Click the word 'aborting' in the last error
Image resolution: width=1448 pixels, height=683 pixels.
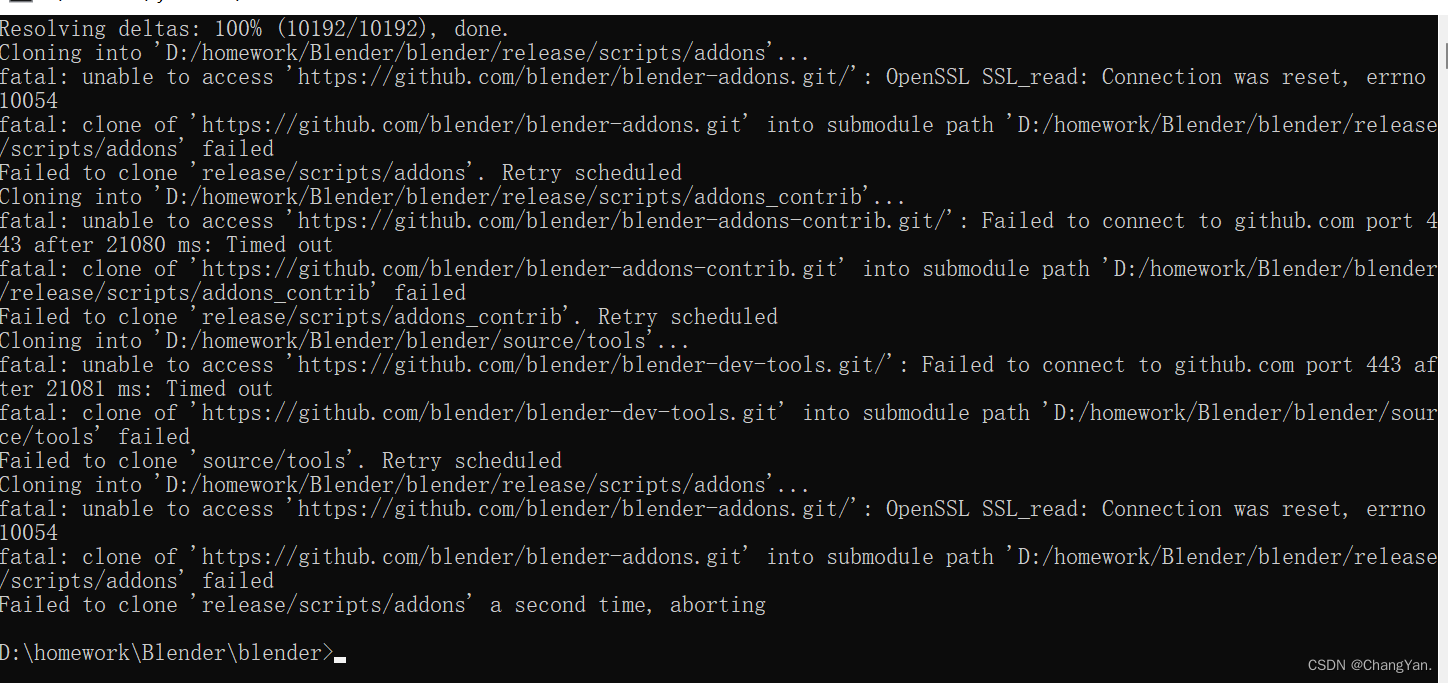click(x=717, y=605)
